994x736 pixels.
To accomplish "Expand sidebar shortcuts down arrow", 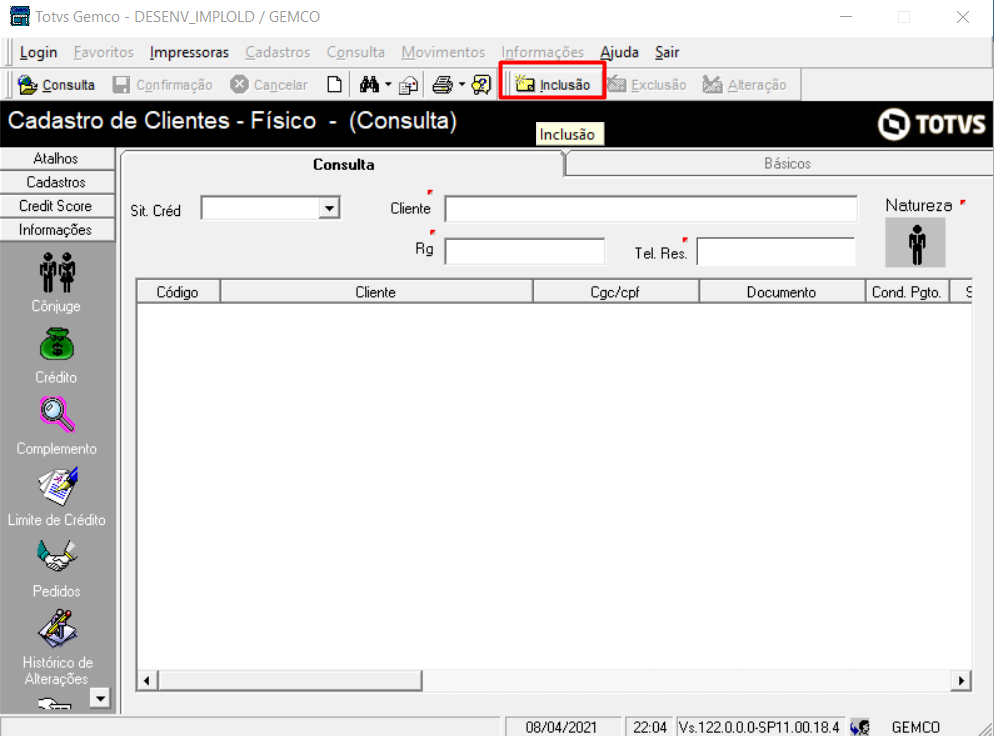I will click(x=100, y=698).
